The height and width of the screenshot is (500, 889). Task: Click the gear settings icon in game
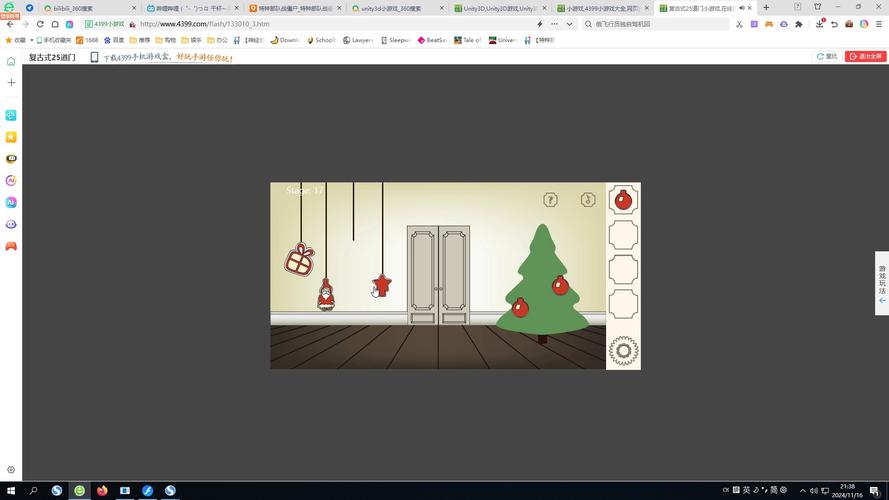[623, 350]
